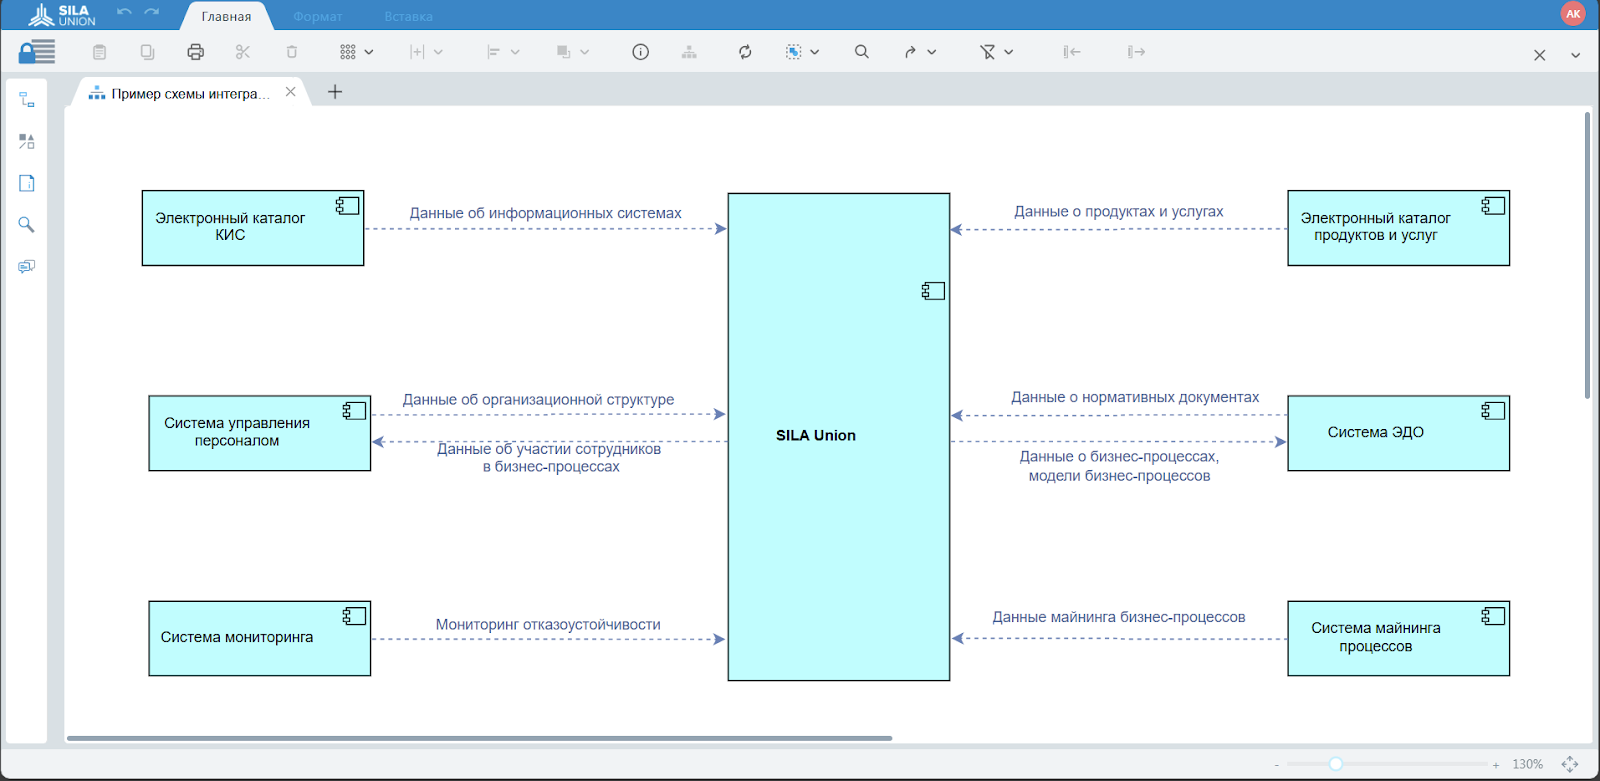Expand the select area dropdown arrow
Viewport: 1600px width, 781px height.
coord(815,52)
